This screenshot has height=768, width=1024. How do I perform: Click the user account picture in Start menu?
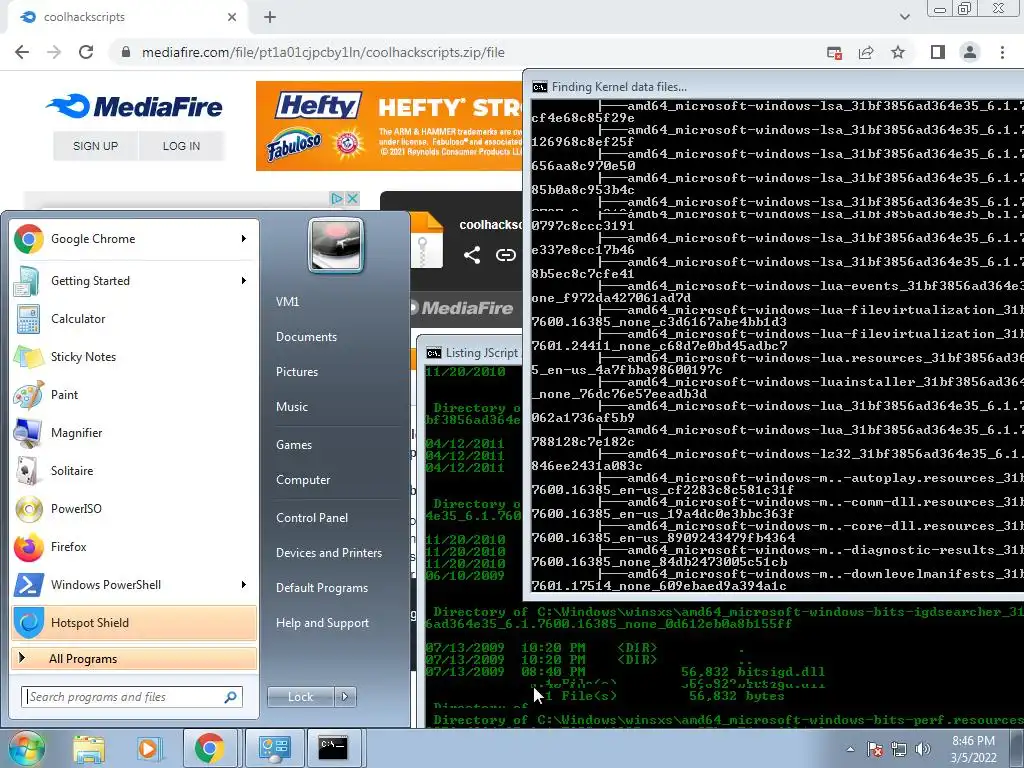336,245
